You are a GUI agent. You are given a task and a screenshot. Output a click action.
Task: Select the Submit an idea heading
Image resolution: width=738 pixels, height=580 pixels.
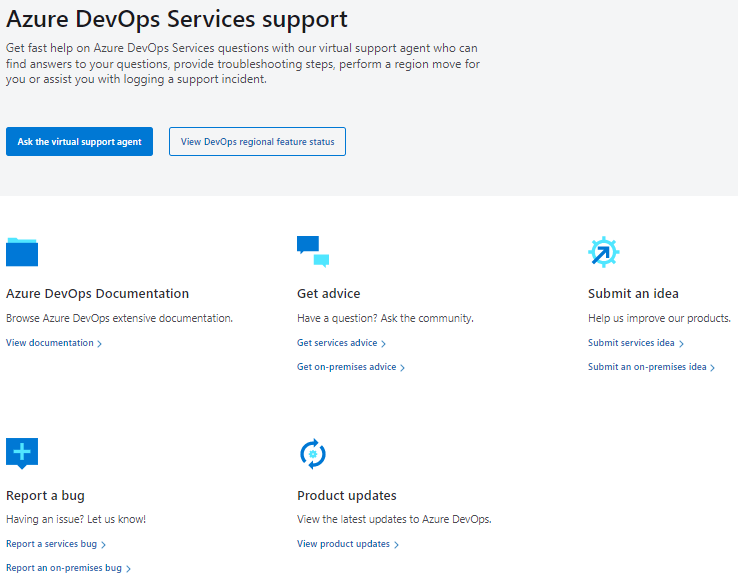point(633,293)
